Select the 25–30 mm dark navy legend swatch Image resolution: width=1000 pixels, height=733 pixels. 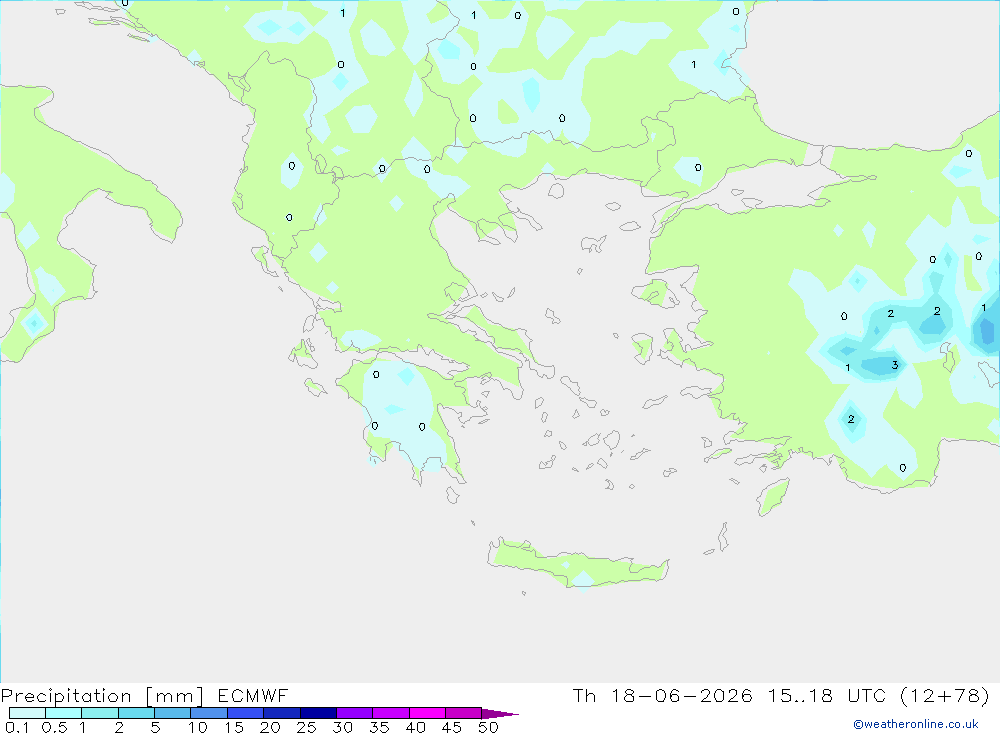[318, 713]
